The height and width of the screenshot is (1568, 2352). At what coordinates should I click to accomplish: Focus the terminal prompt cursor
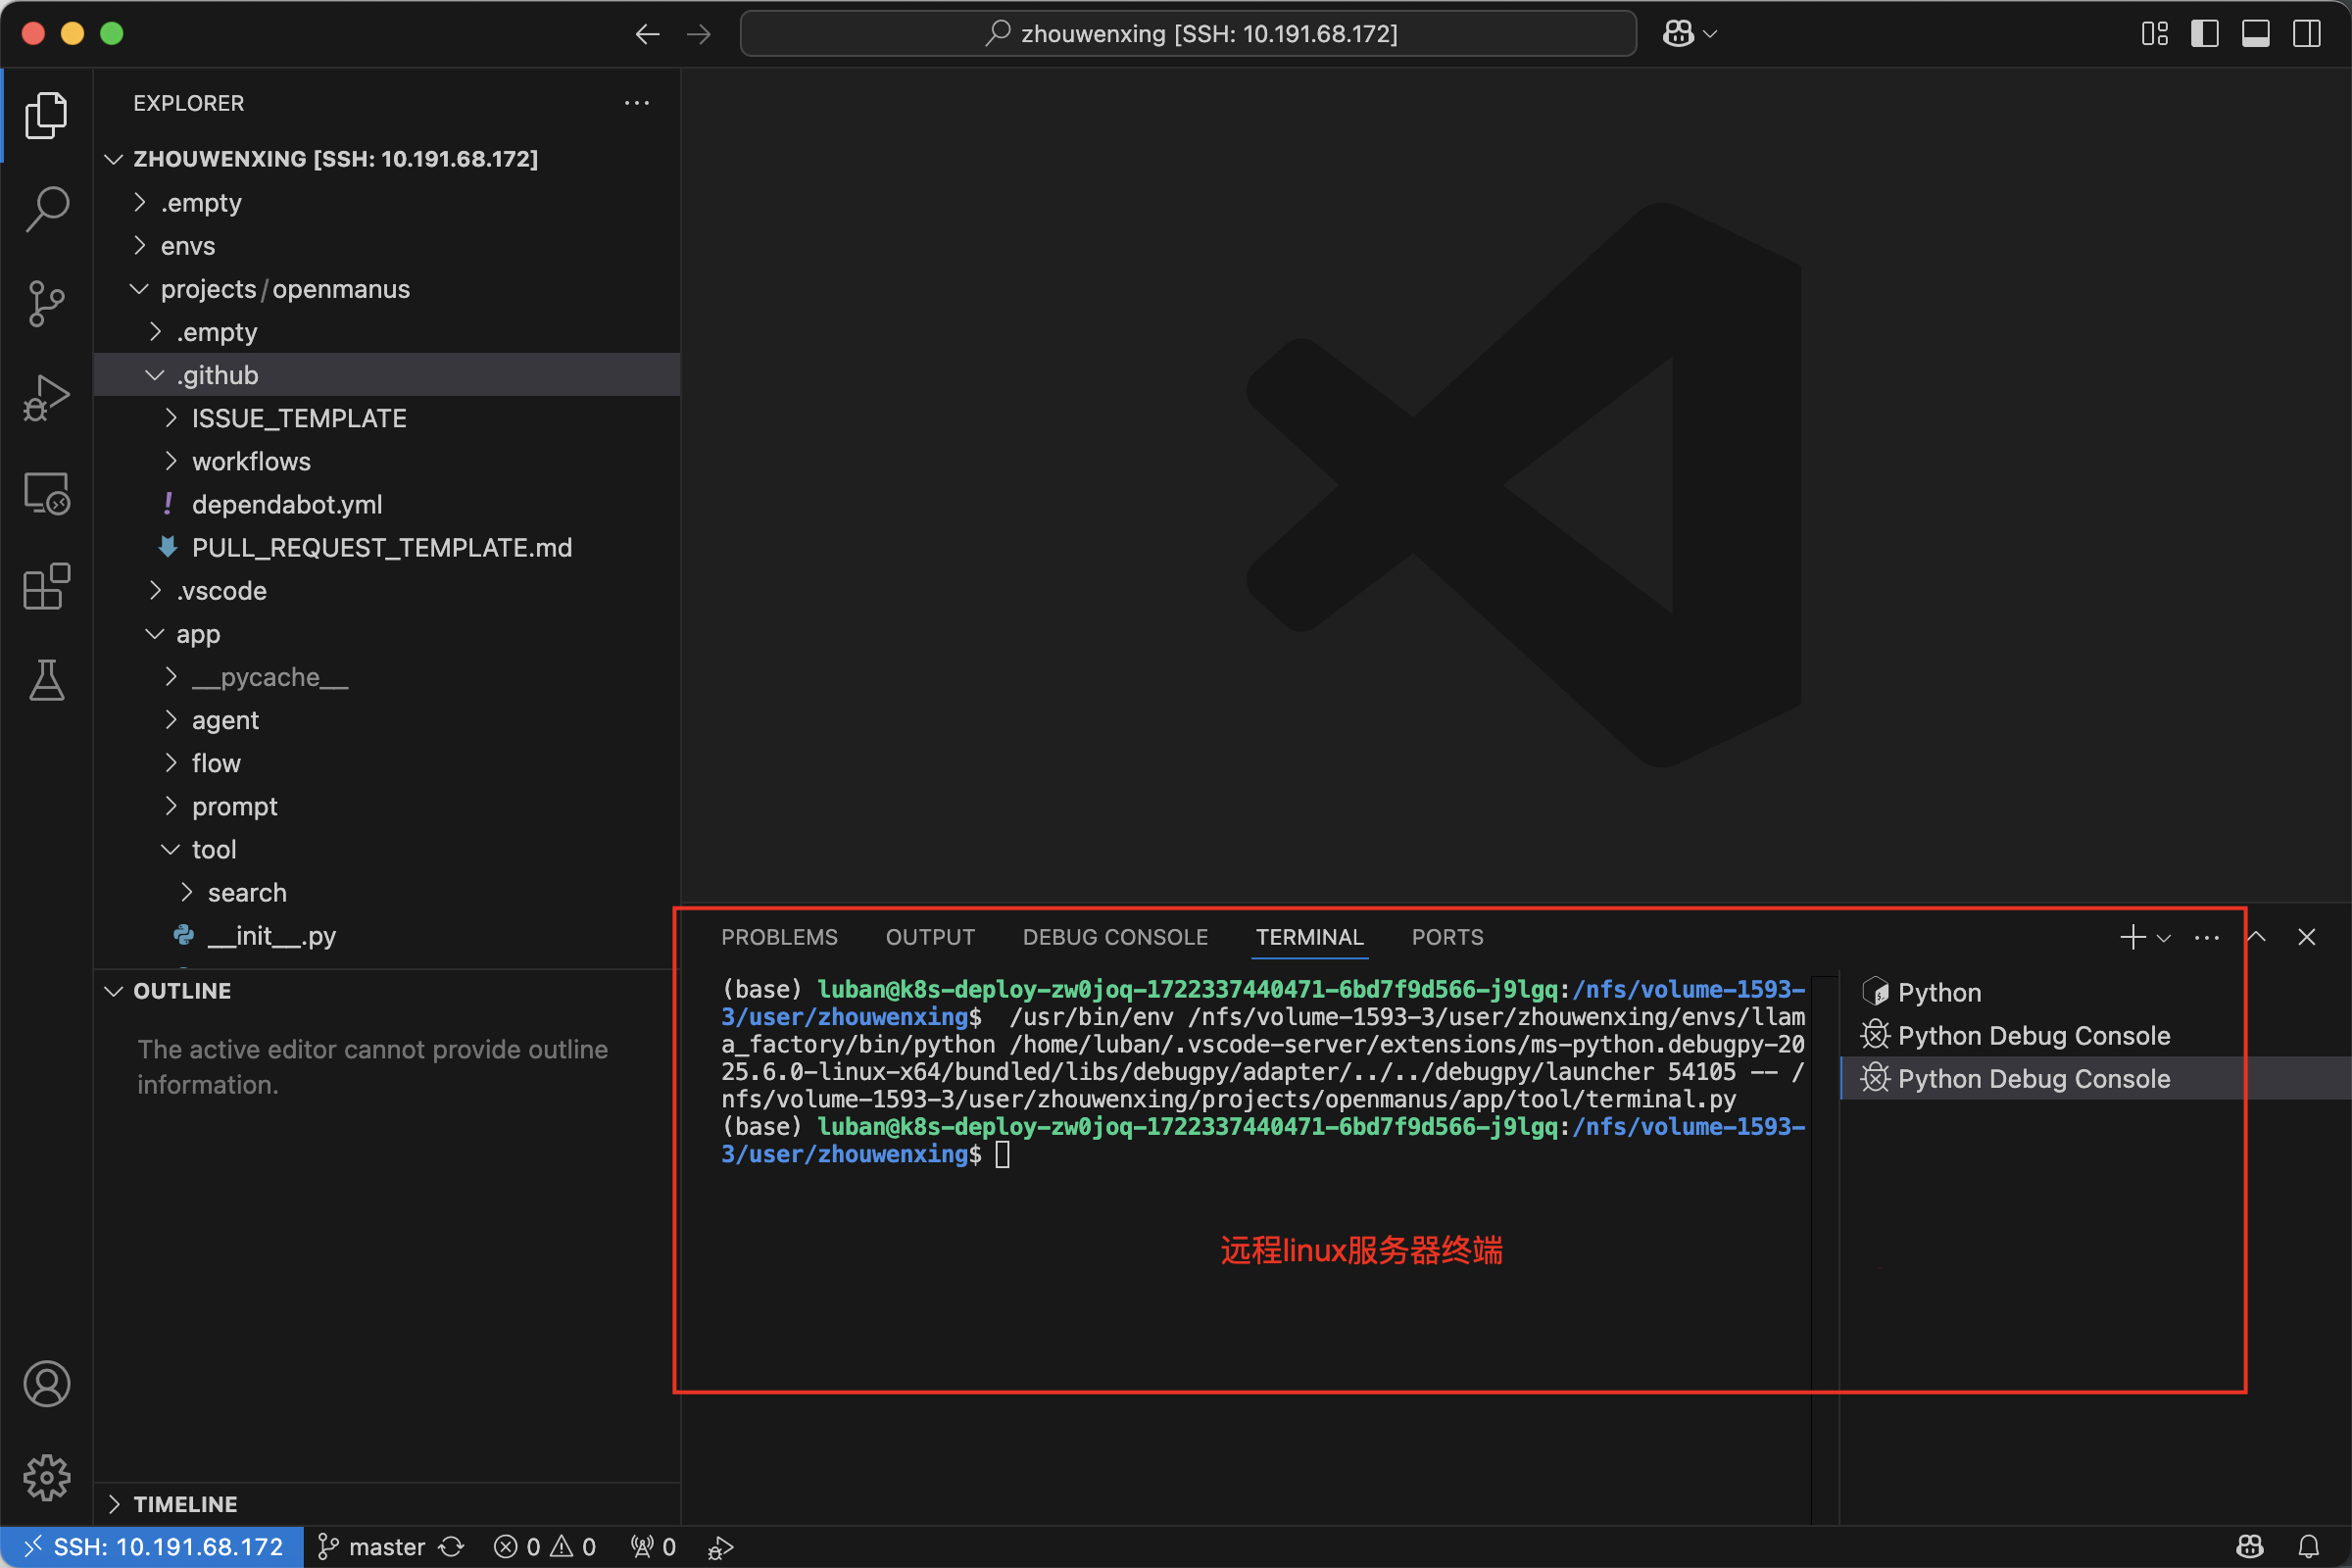(x=1002, y=1155)
